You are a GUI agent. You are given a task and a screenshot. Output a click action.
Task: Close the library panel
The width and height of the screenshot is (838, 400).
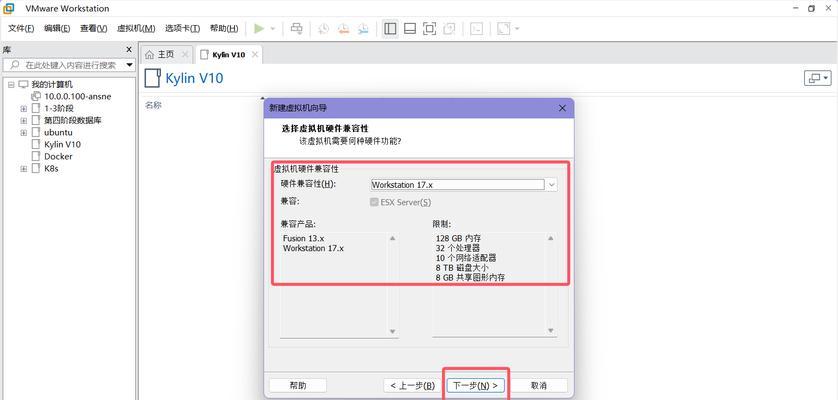pyautogui.click(x=129, y=49)
